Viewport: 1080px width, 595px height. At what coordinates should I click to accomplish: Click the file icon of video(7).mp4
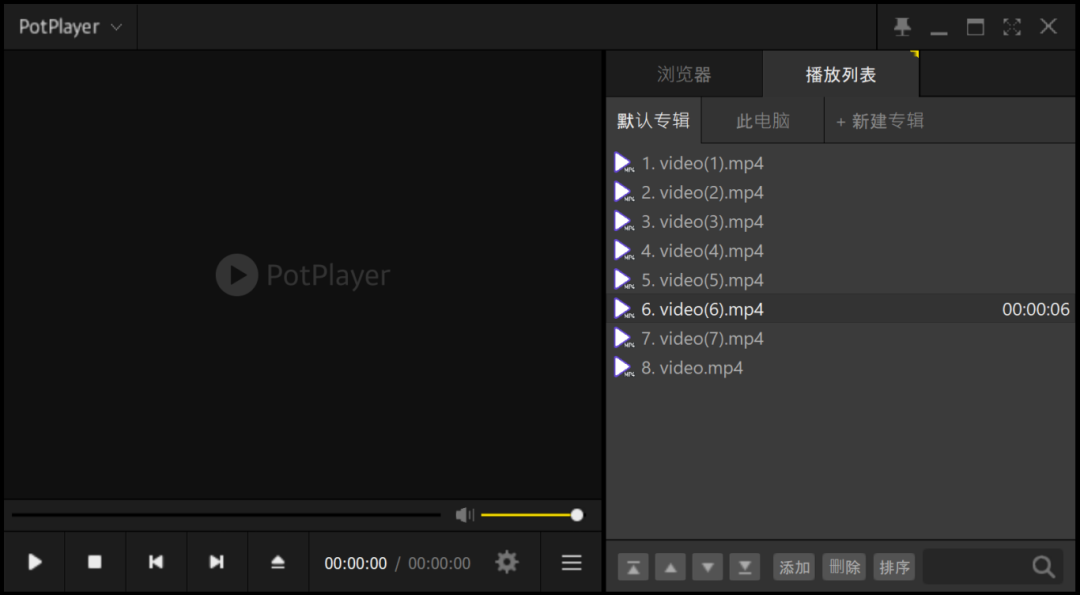click(x=624, y=339)
